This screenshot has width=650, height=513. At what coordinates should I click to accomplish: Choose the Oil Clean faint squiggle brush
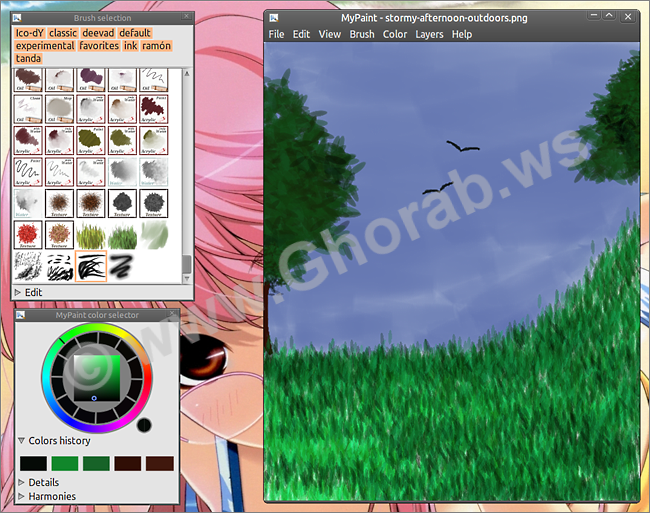click(28, 109)
